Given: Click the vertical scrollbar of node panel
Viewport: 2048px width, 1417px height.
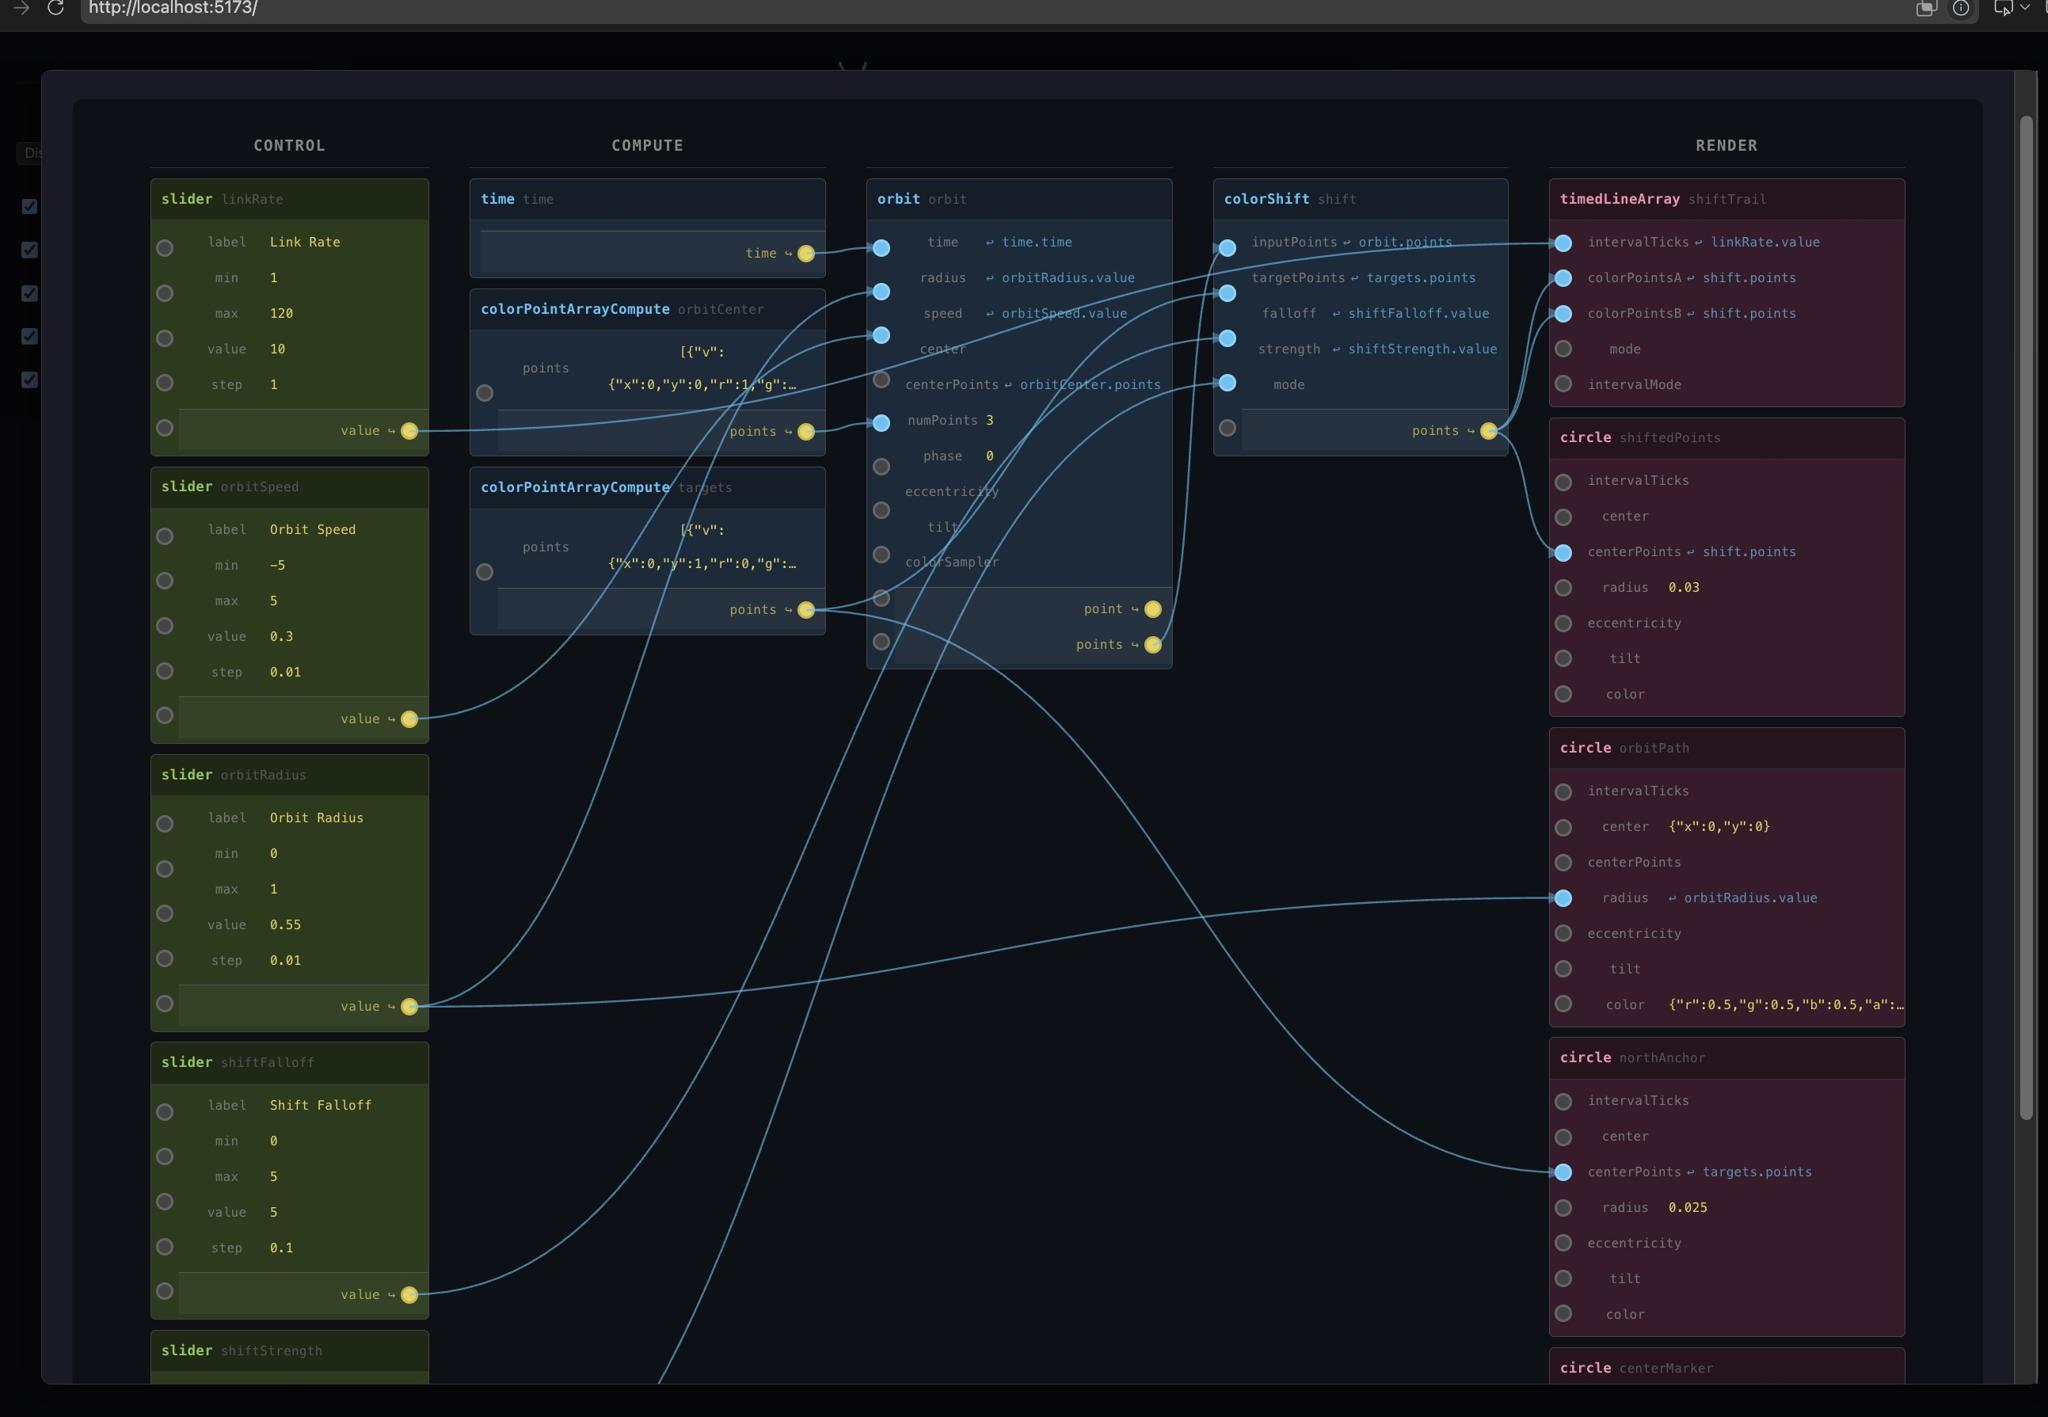Looking at the screenshot, I should coord(2026,618).
